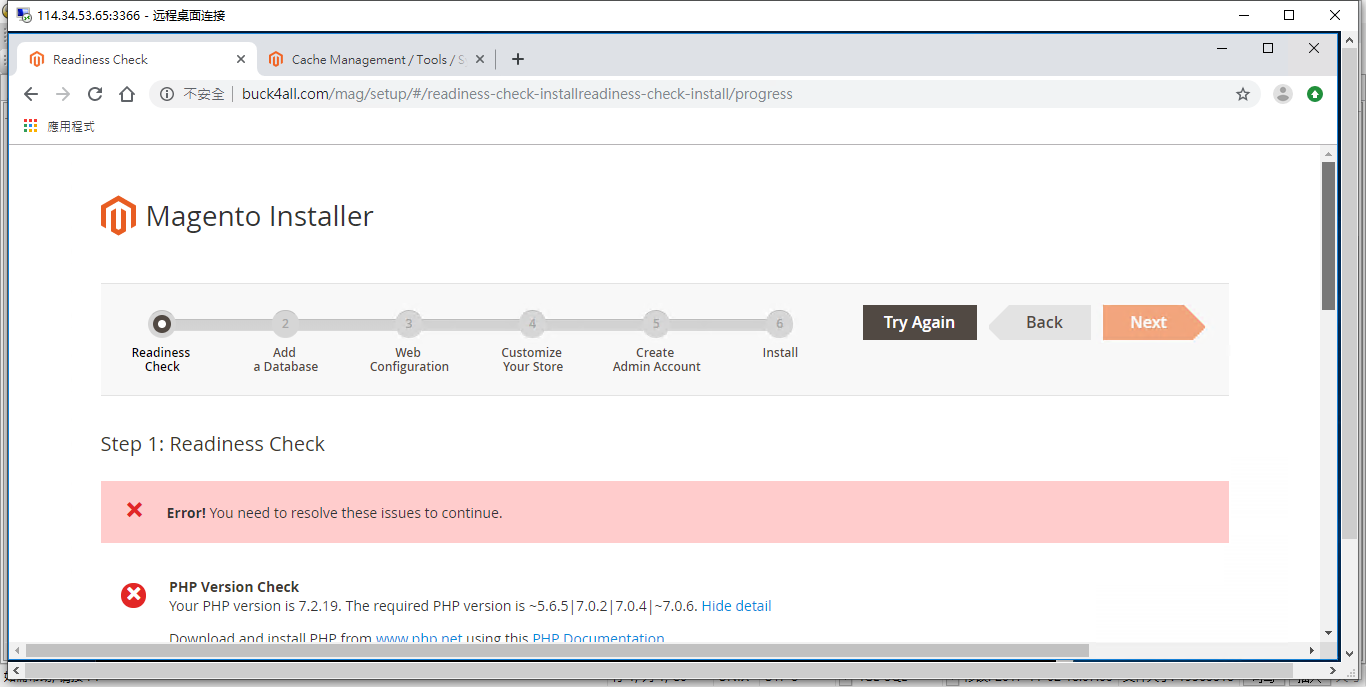Go back using the browser back arrow

click(x=31, y=94)
